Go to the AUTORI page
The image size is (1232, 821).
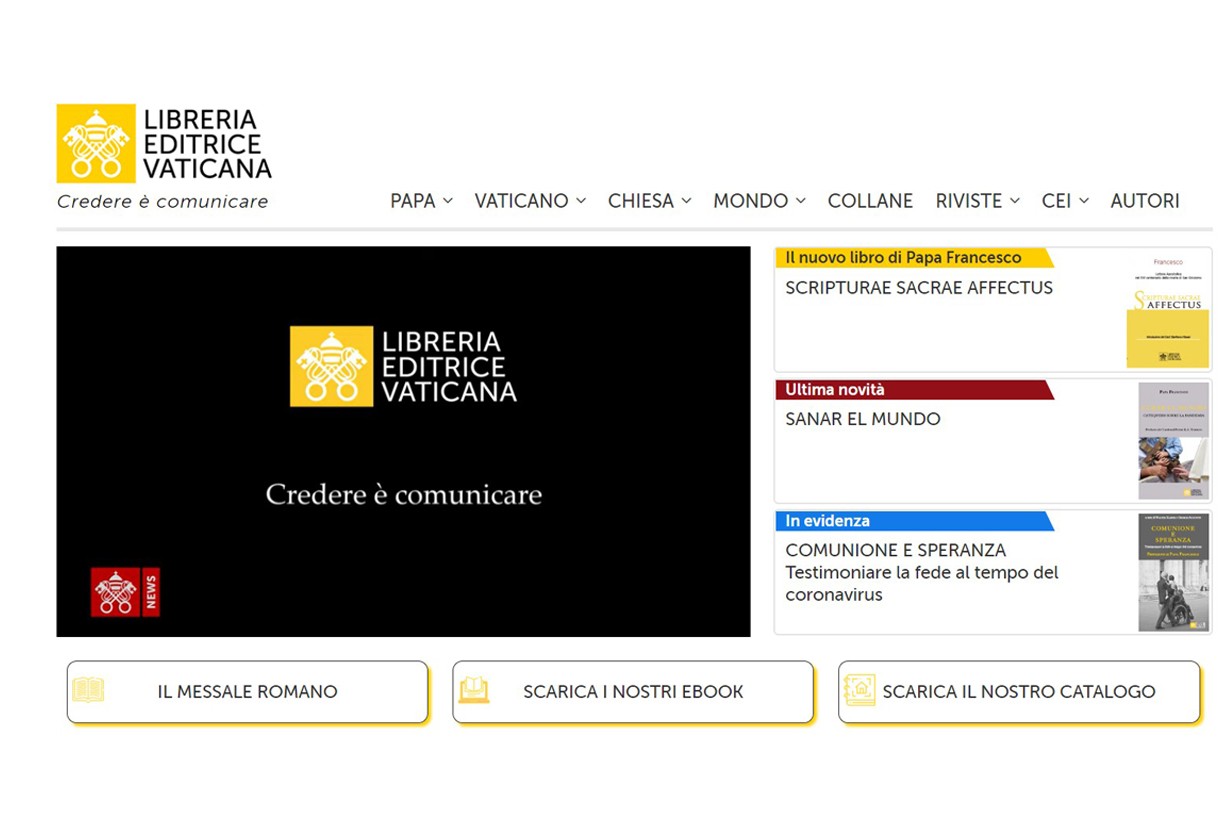1145,201
